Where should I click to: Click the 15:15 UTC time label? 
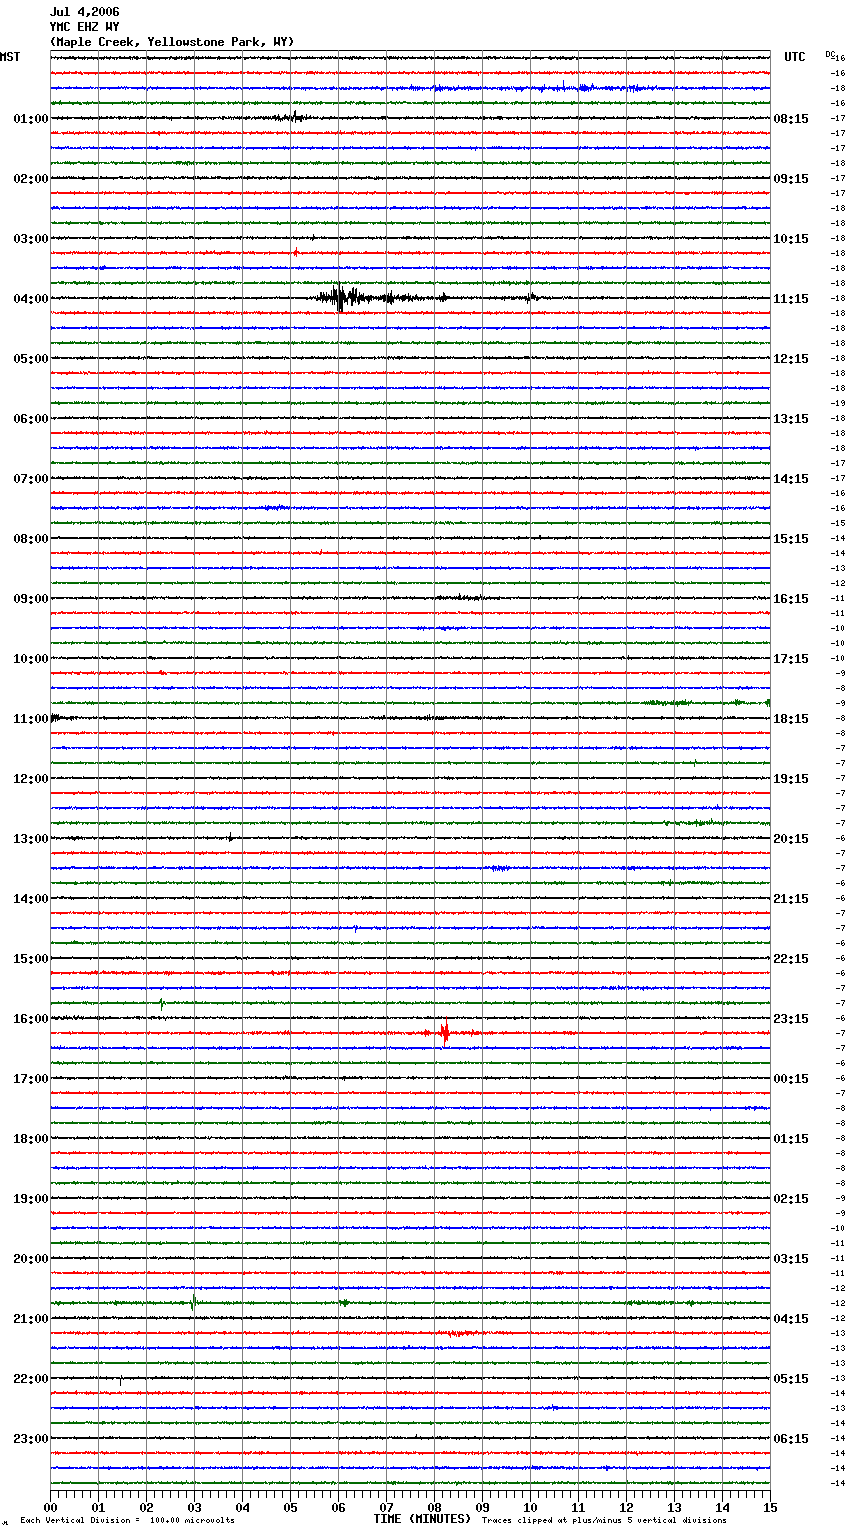[x=791, y=539]
